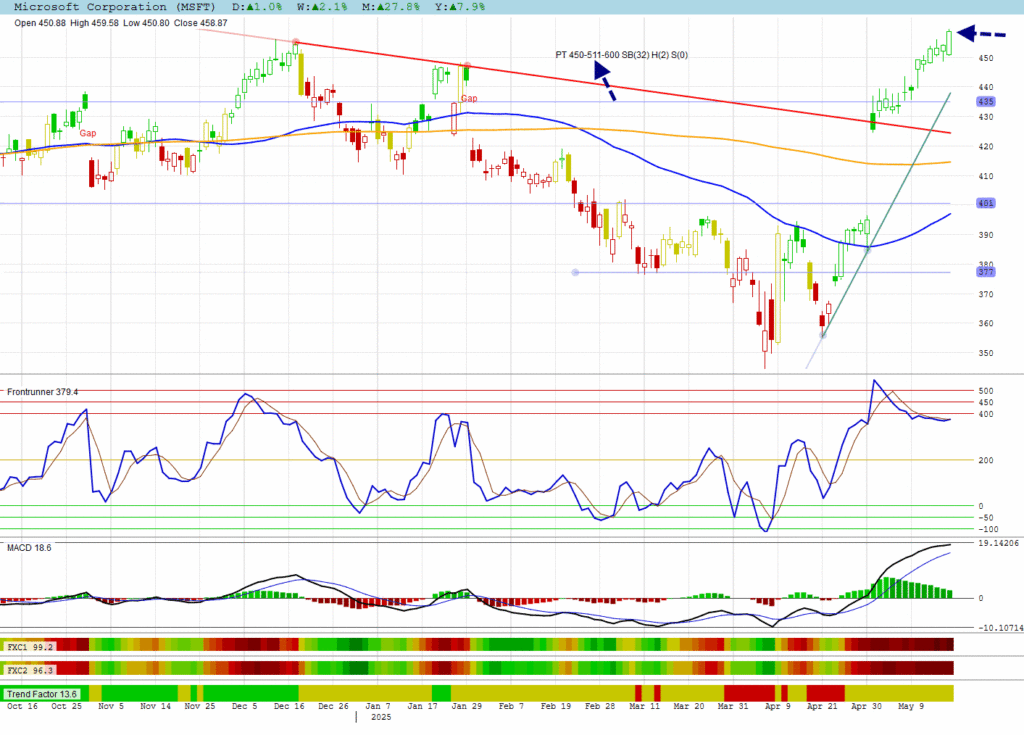Select the 435 price level tag

[x=985, y=102]
